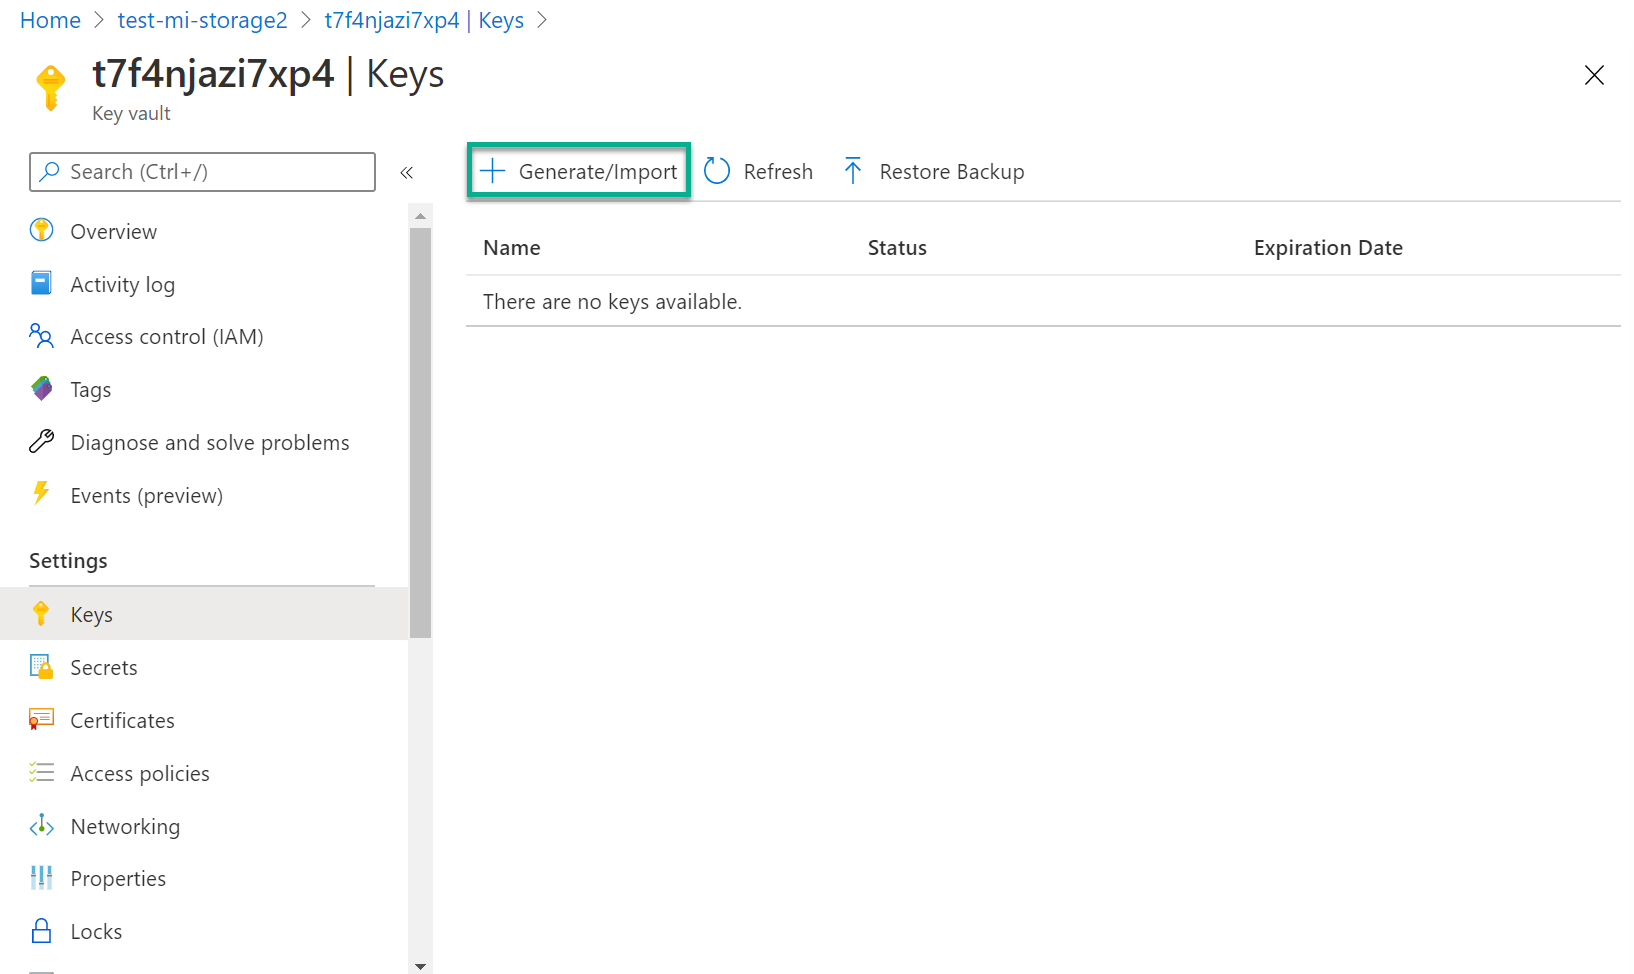Click the Events (preview) lightning icon
1634x974 pixels.
(41, 494)
